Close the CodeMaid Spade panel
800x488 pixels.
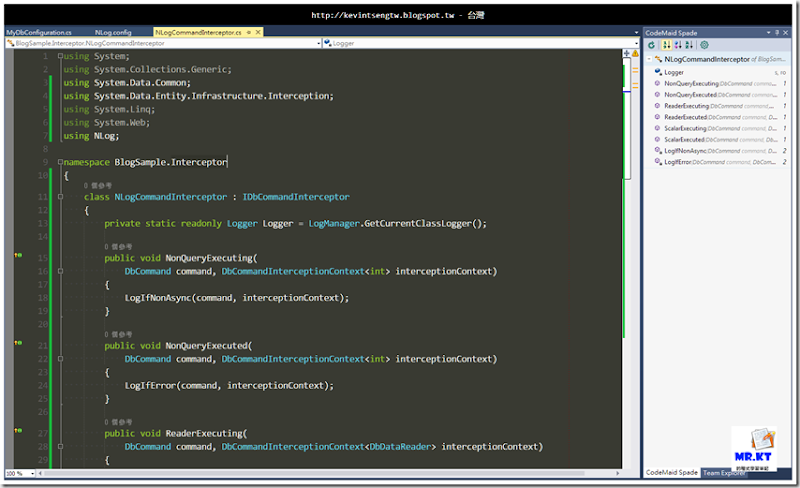point(786,33)
